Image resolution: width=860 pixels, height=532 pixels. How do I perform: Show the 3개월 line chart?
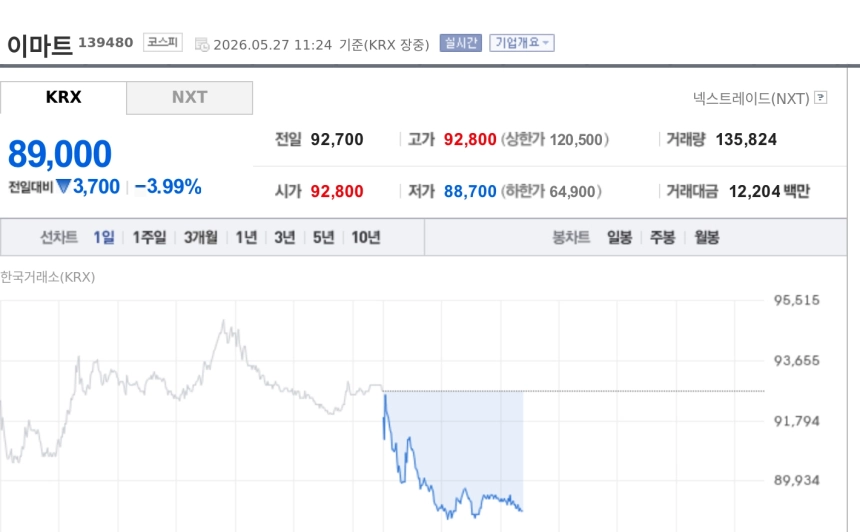[201, 237]
